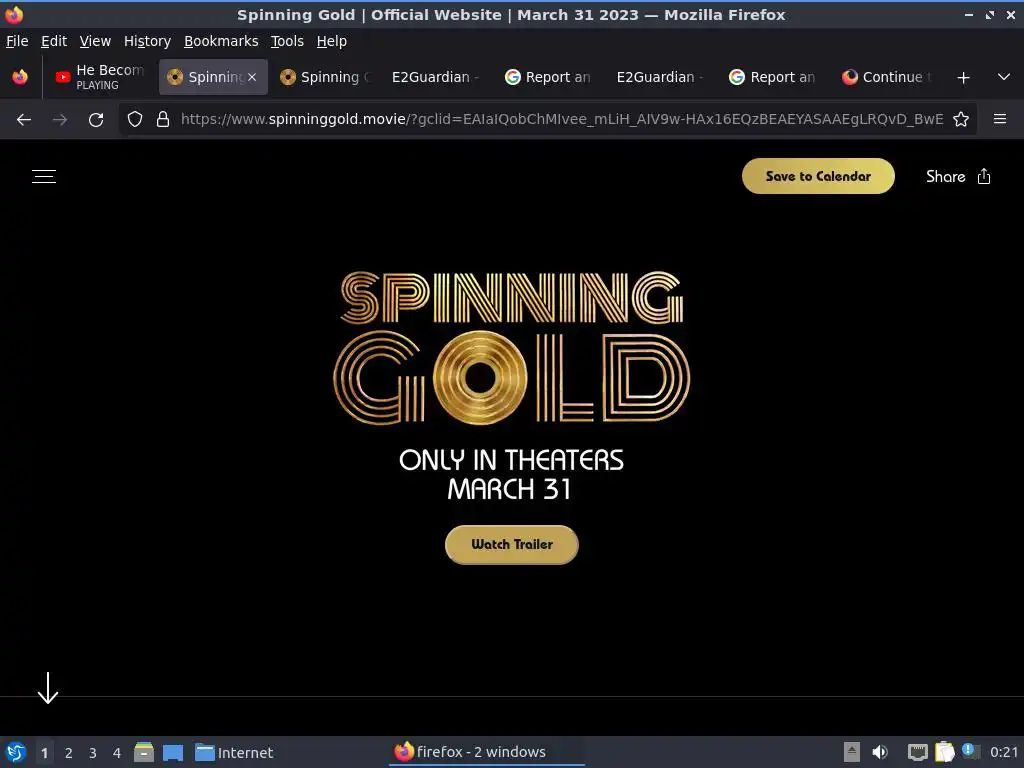This screenshot has height=768, width=1024.
Task: Click the volume speaker tray icon
Action: [x=880, y=752]
